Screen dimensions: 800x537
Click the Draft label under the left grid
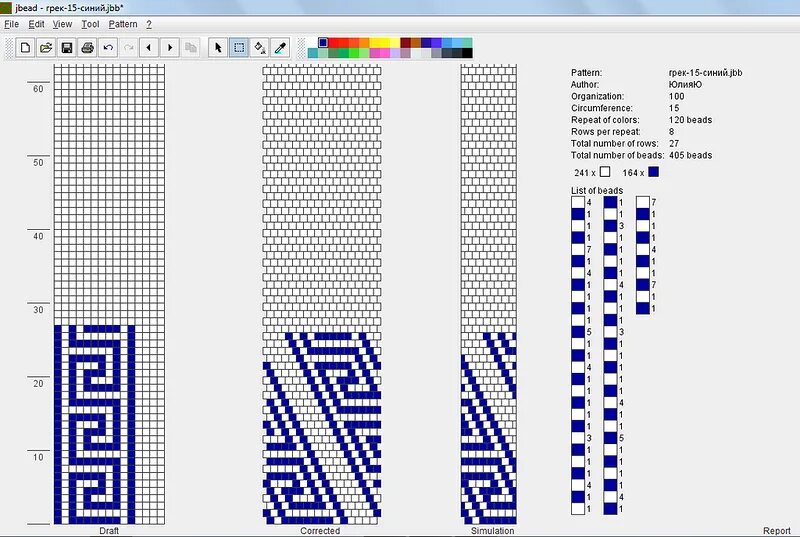point(109,531)
